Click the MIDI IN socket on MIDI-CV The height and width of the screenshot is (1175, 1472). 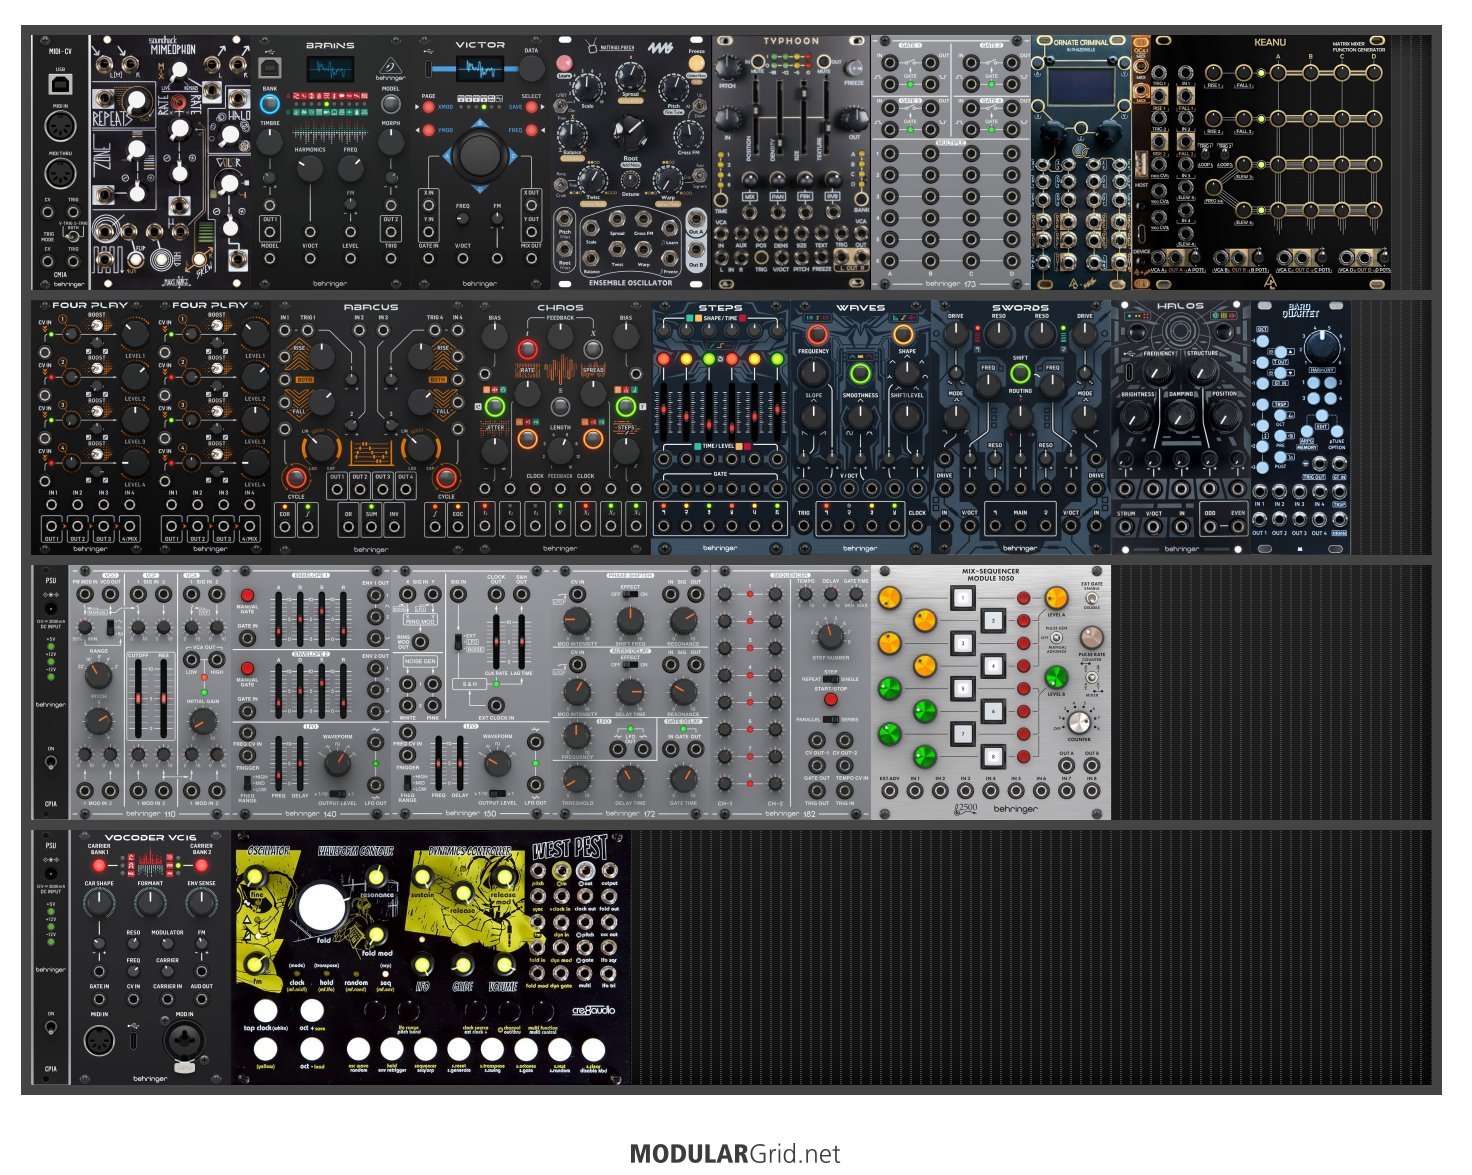pyautogui.click(x=60, y=127)
